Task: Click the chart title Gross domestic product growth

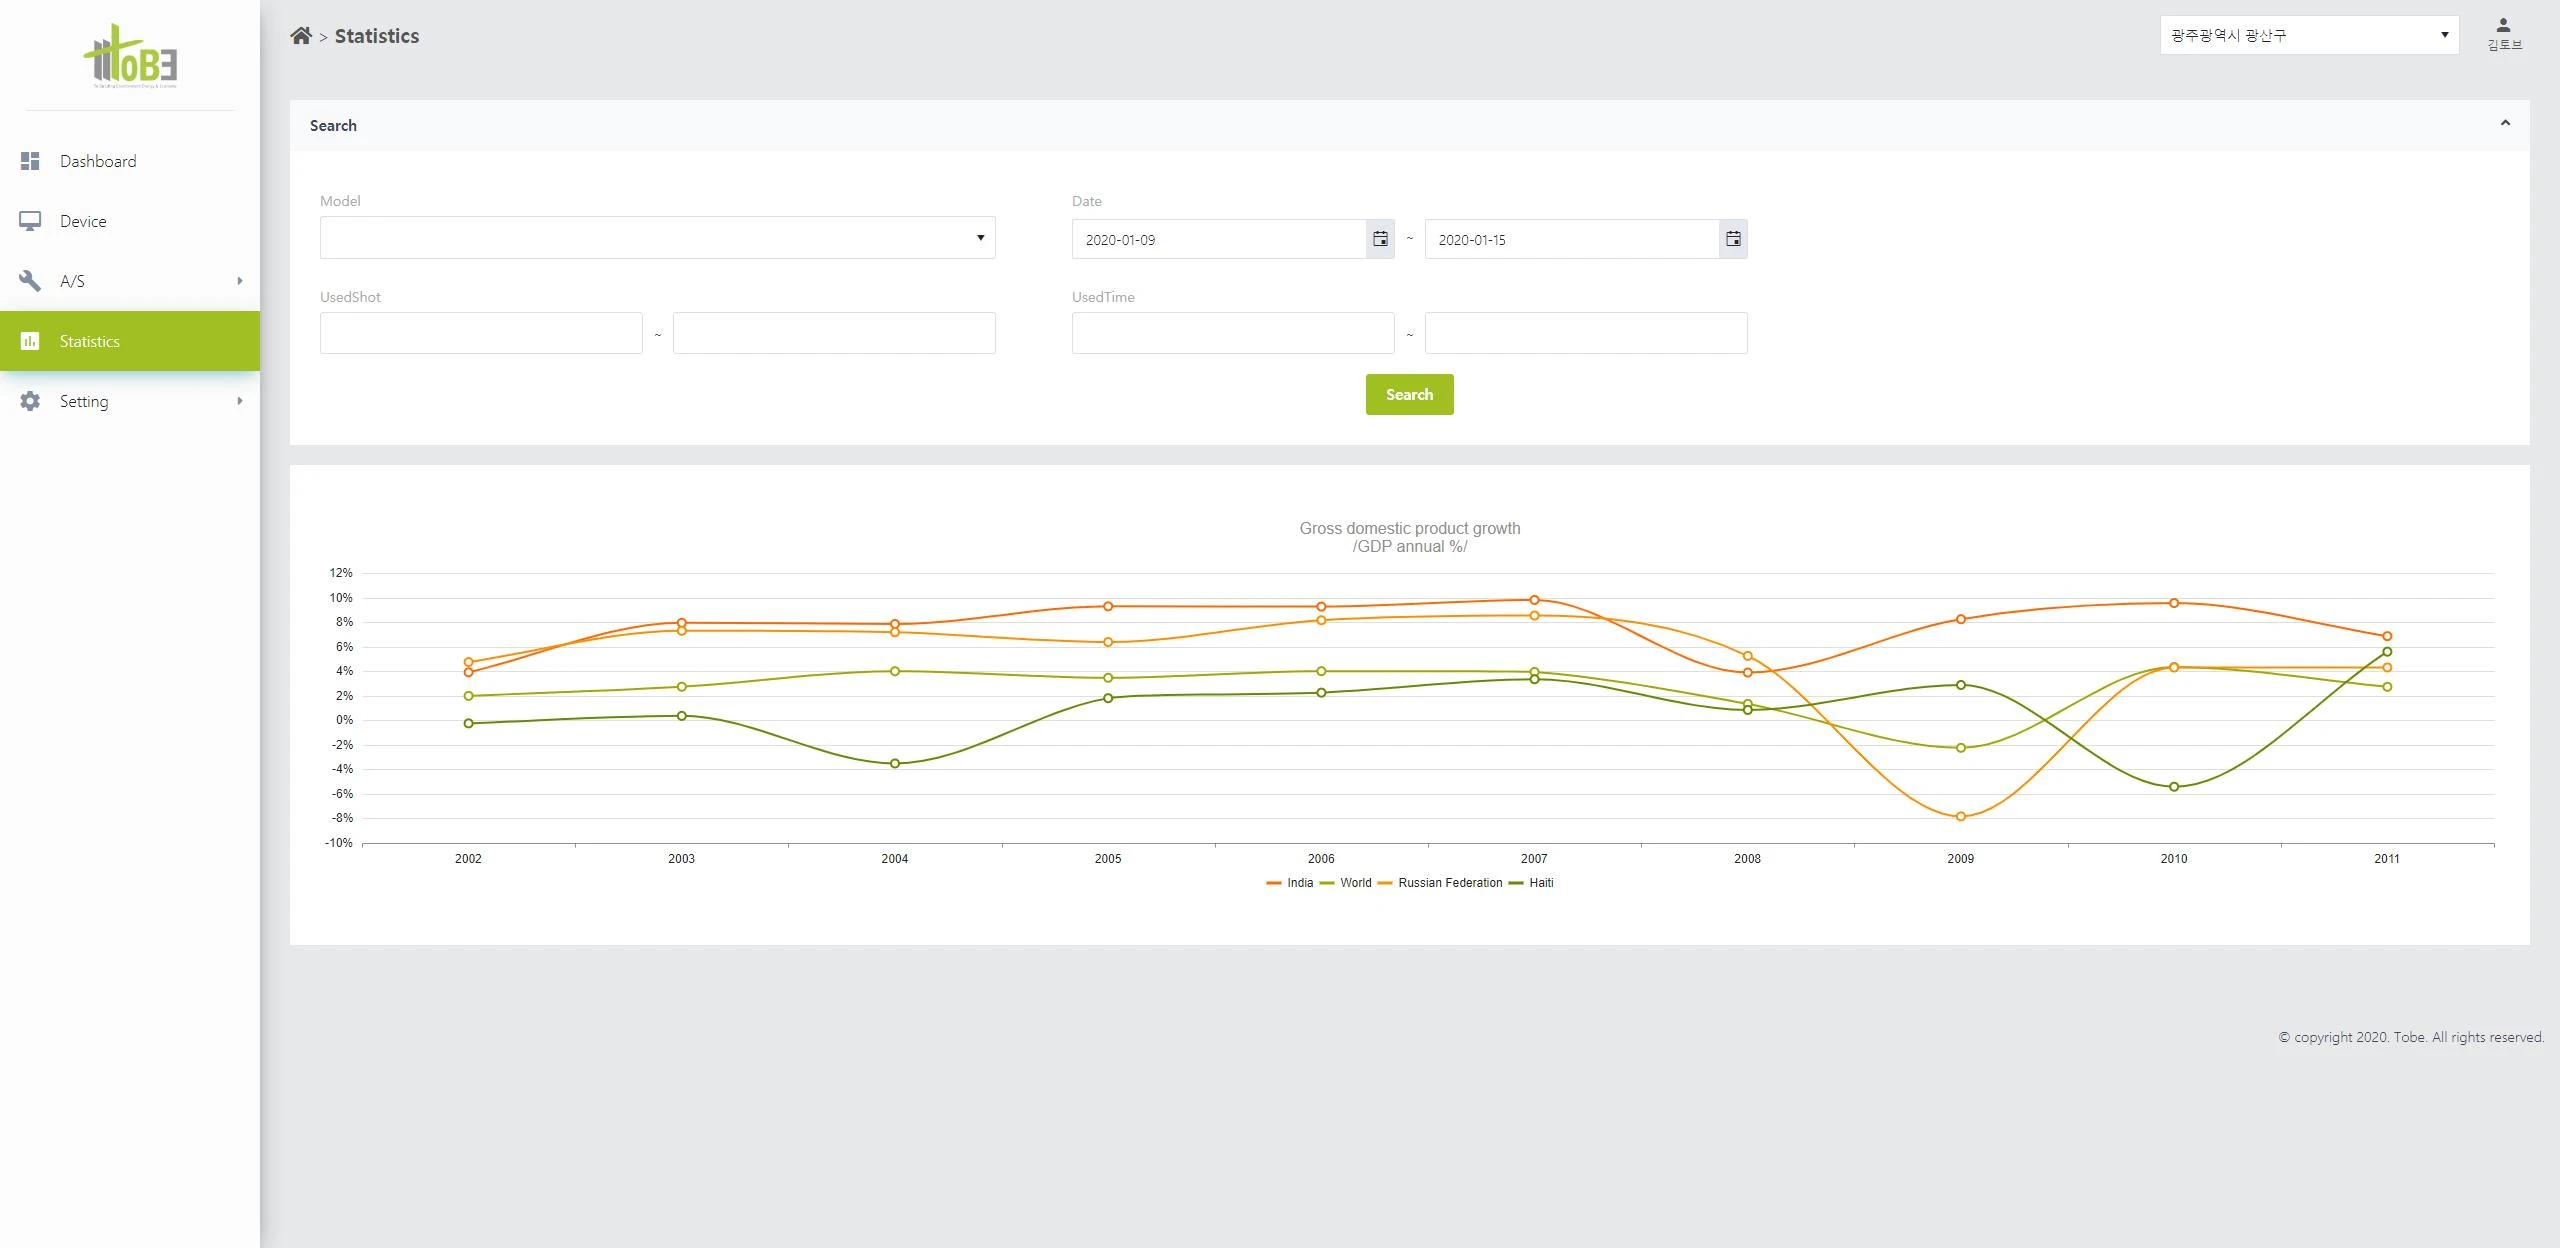Action: point(1409,528)
